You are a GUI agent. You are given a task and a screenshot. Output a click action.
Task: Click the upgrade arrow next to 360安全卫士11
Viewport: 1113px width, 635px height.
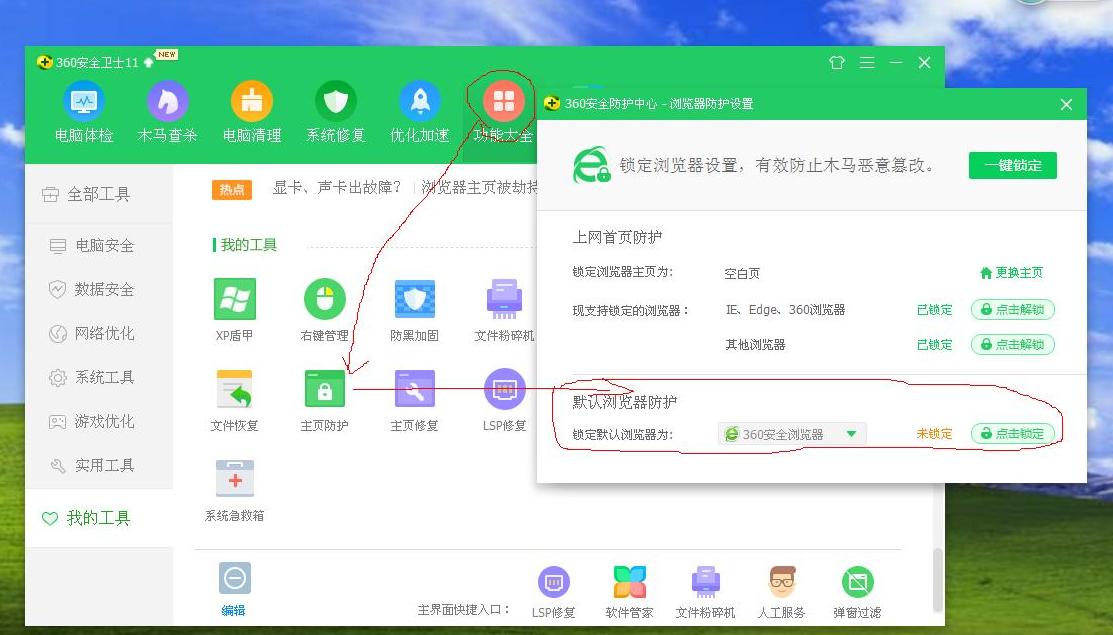pos(148,62)
